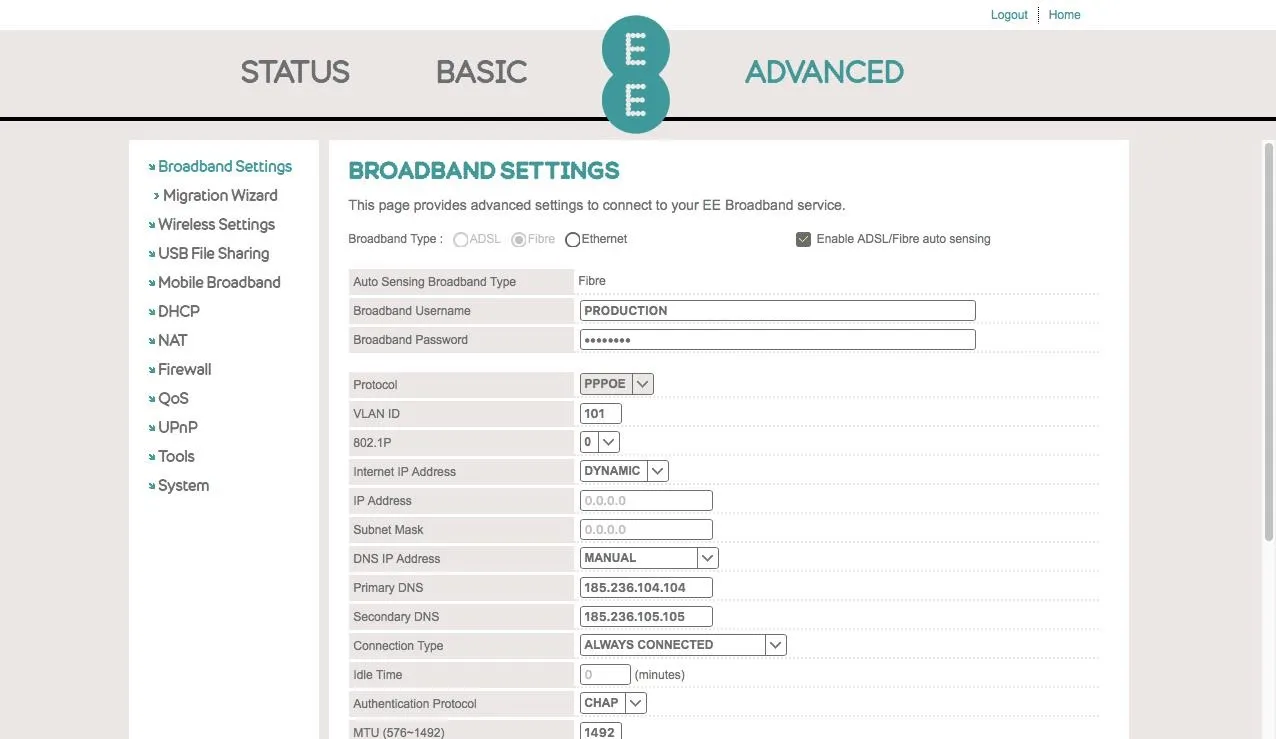Open the Authentication Protocol CHAP dropdown
Image resolution: width=1276 pixels, height=739 pixels.
[613, 702]
